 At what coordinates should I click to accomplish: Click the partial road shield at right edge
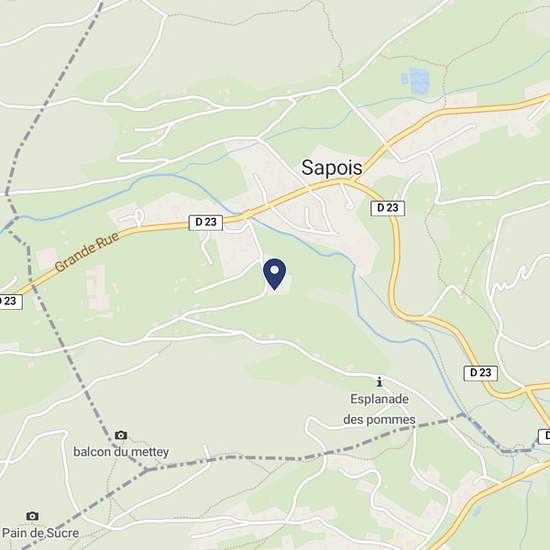[x=544, y=436]
